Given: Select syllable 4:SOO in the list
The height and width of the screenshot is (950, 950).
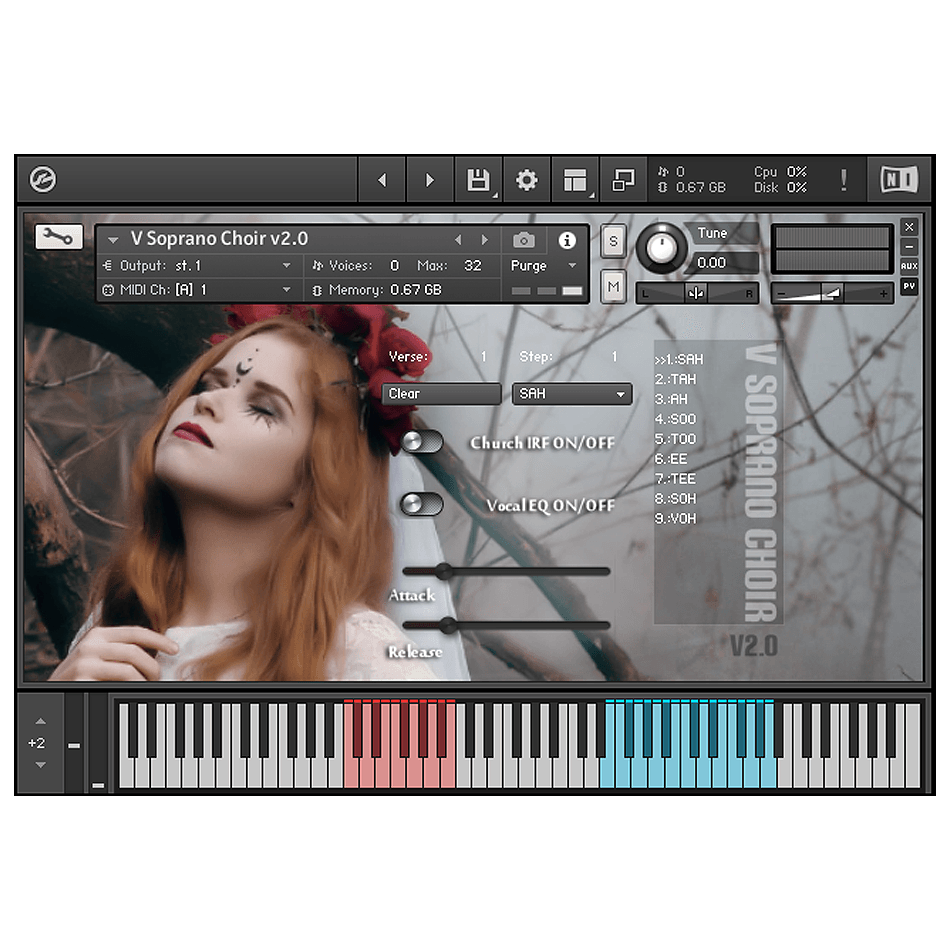Looking at the screenshot, I should click(x=676, y=419).
